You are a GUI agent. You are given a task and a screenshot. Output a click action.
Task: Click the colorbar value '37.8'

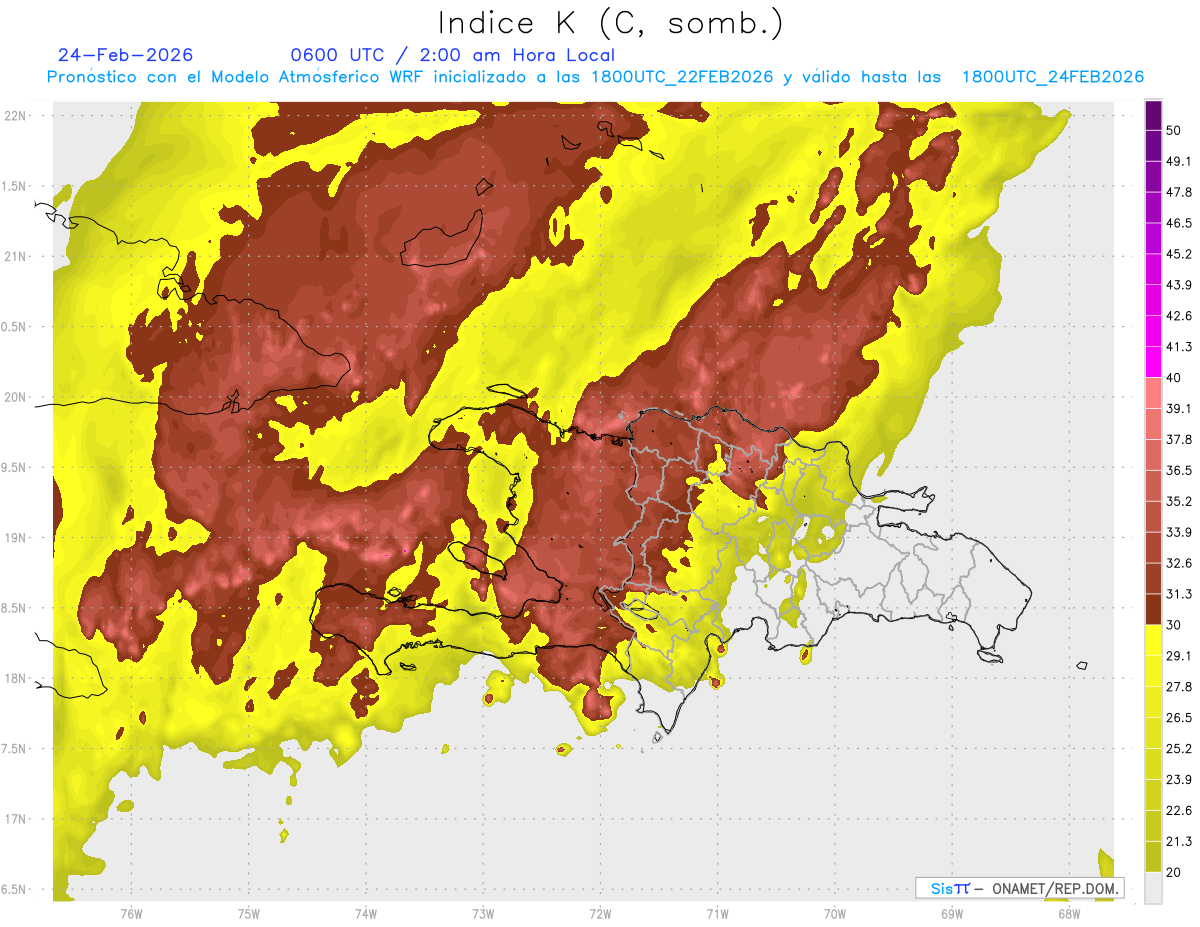[1179, 439]
